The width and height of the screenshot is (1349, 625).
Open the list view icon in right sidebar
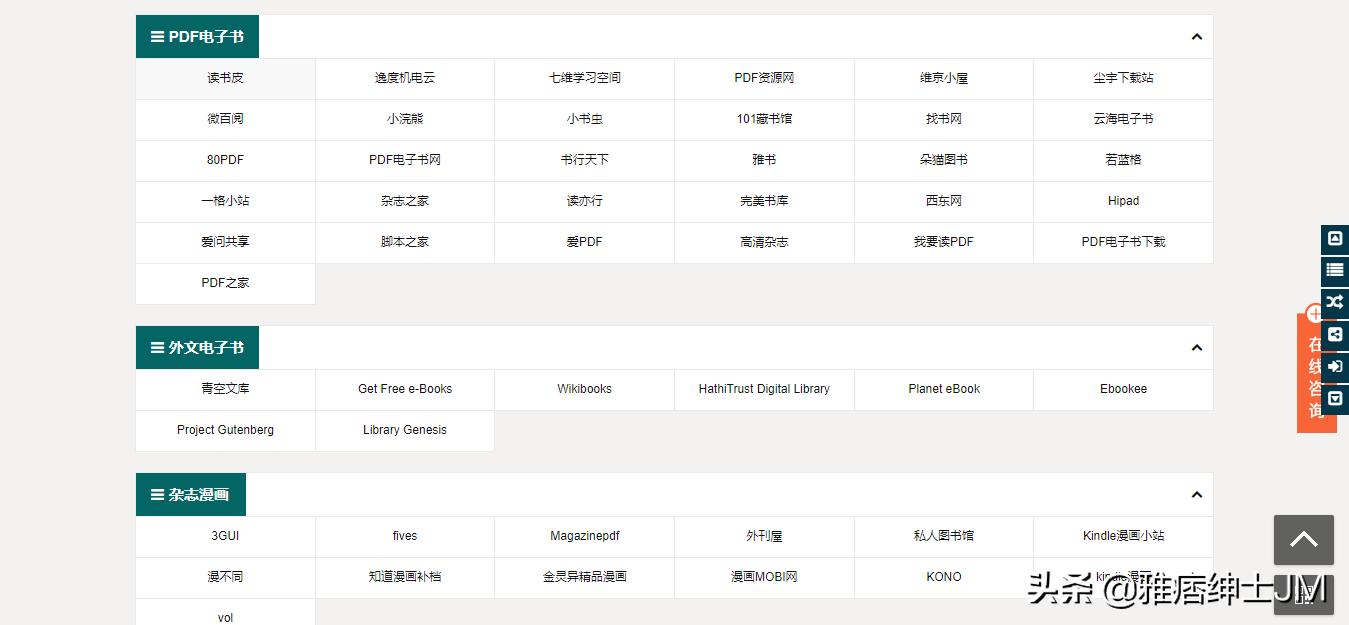tap(1335, 270)
